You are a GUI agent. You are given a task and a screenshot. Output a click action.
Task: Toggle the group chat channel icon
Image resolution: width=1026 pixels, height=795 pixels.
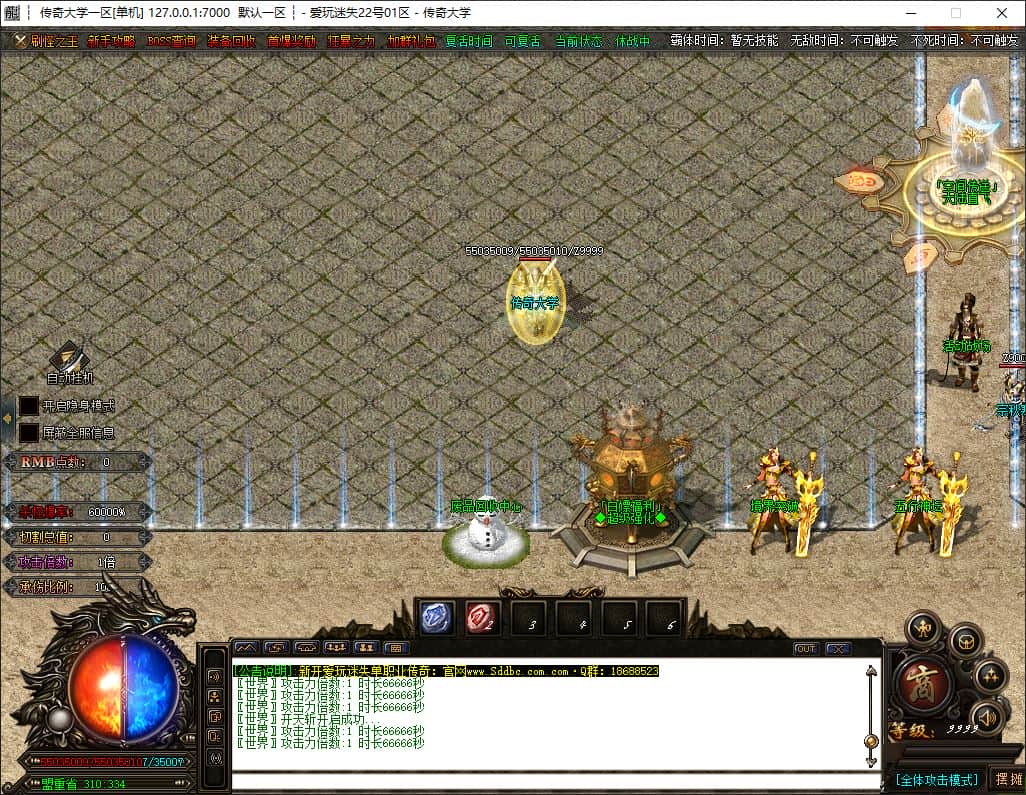pos(215,697)
